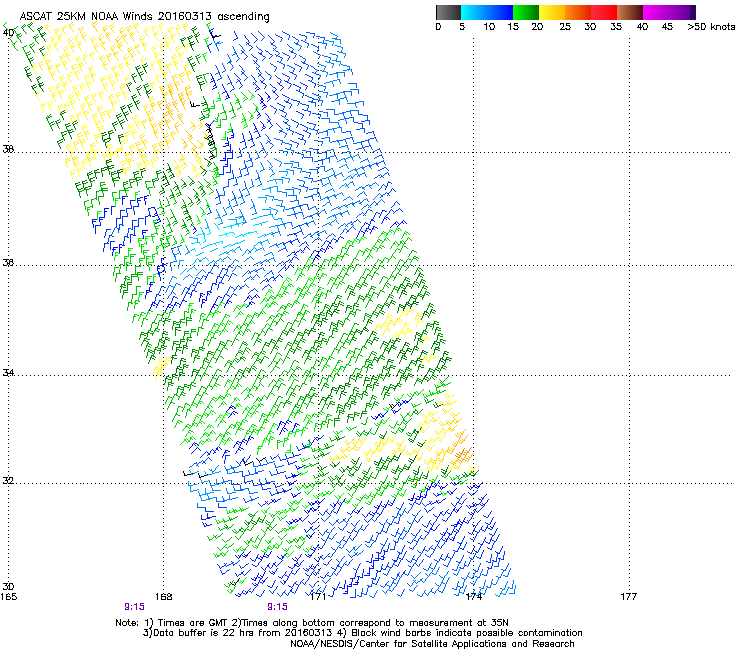Image resolution: width=740 pixels, height=650 pixels.
Task: Click the 'Data buffer is 22 hrs' note line
Action: tap(362, 633)
